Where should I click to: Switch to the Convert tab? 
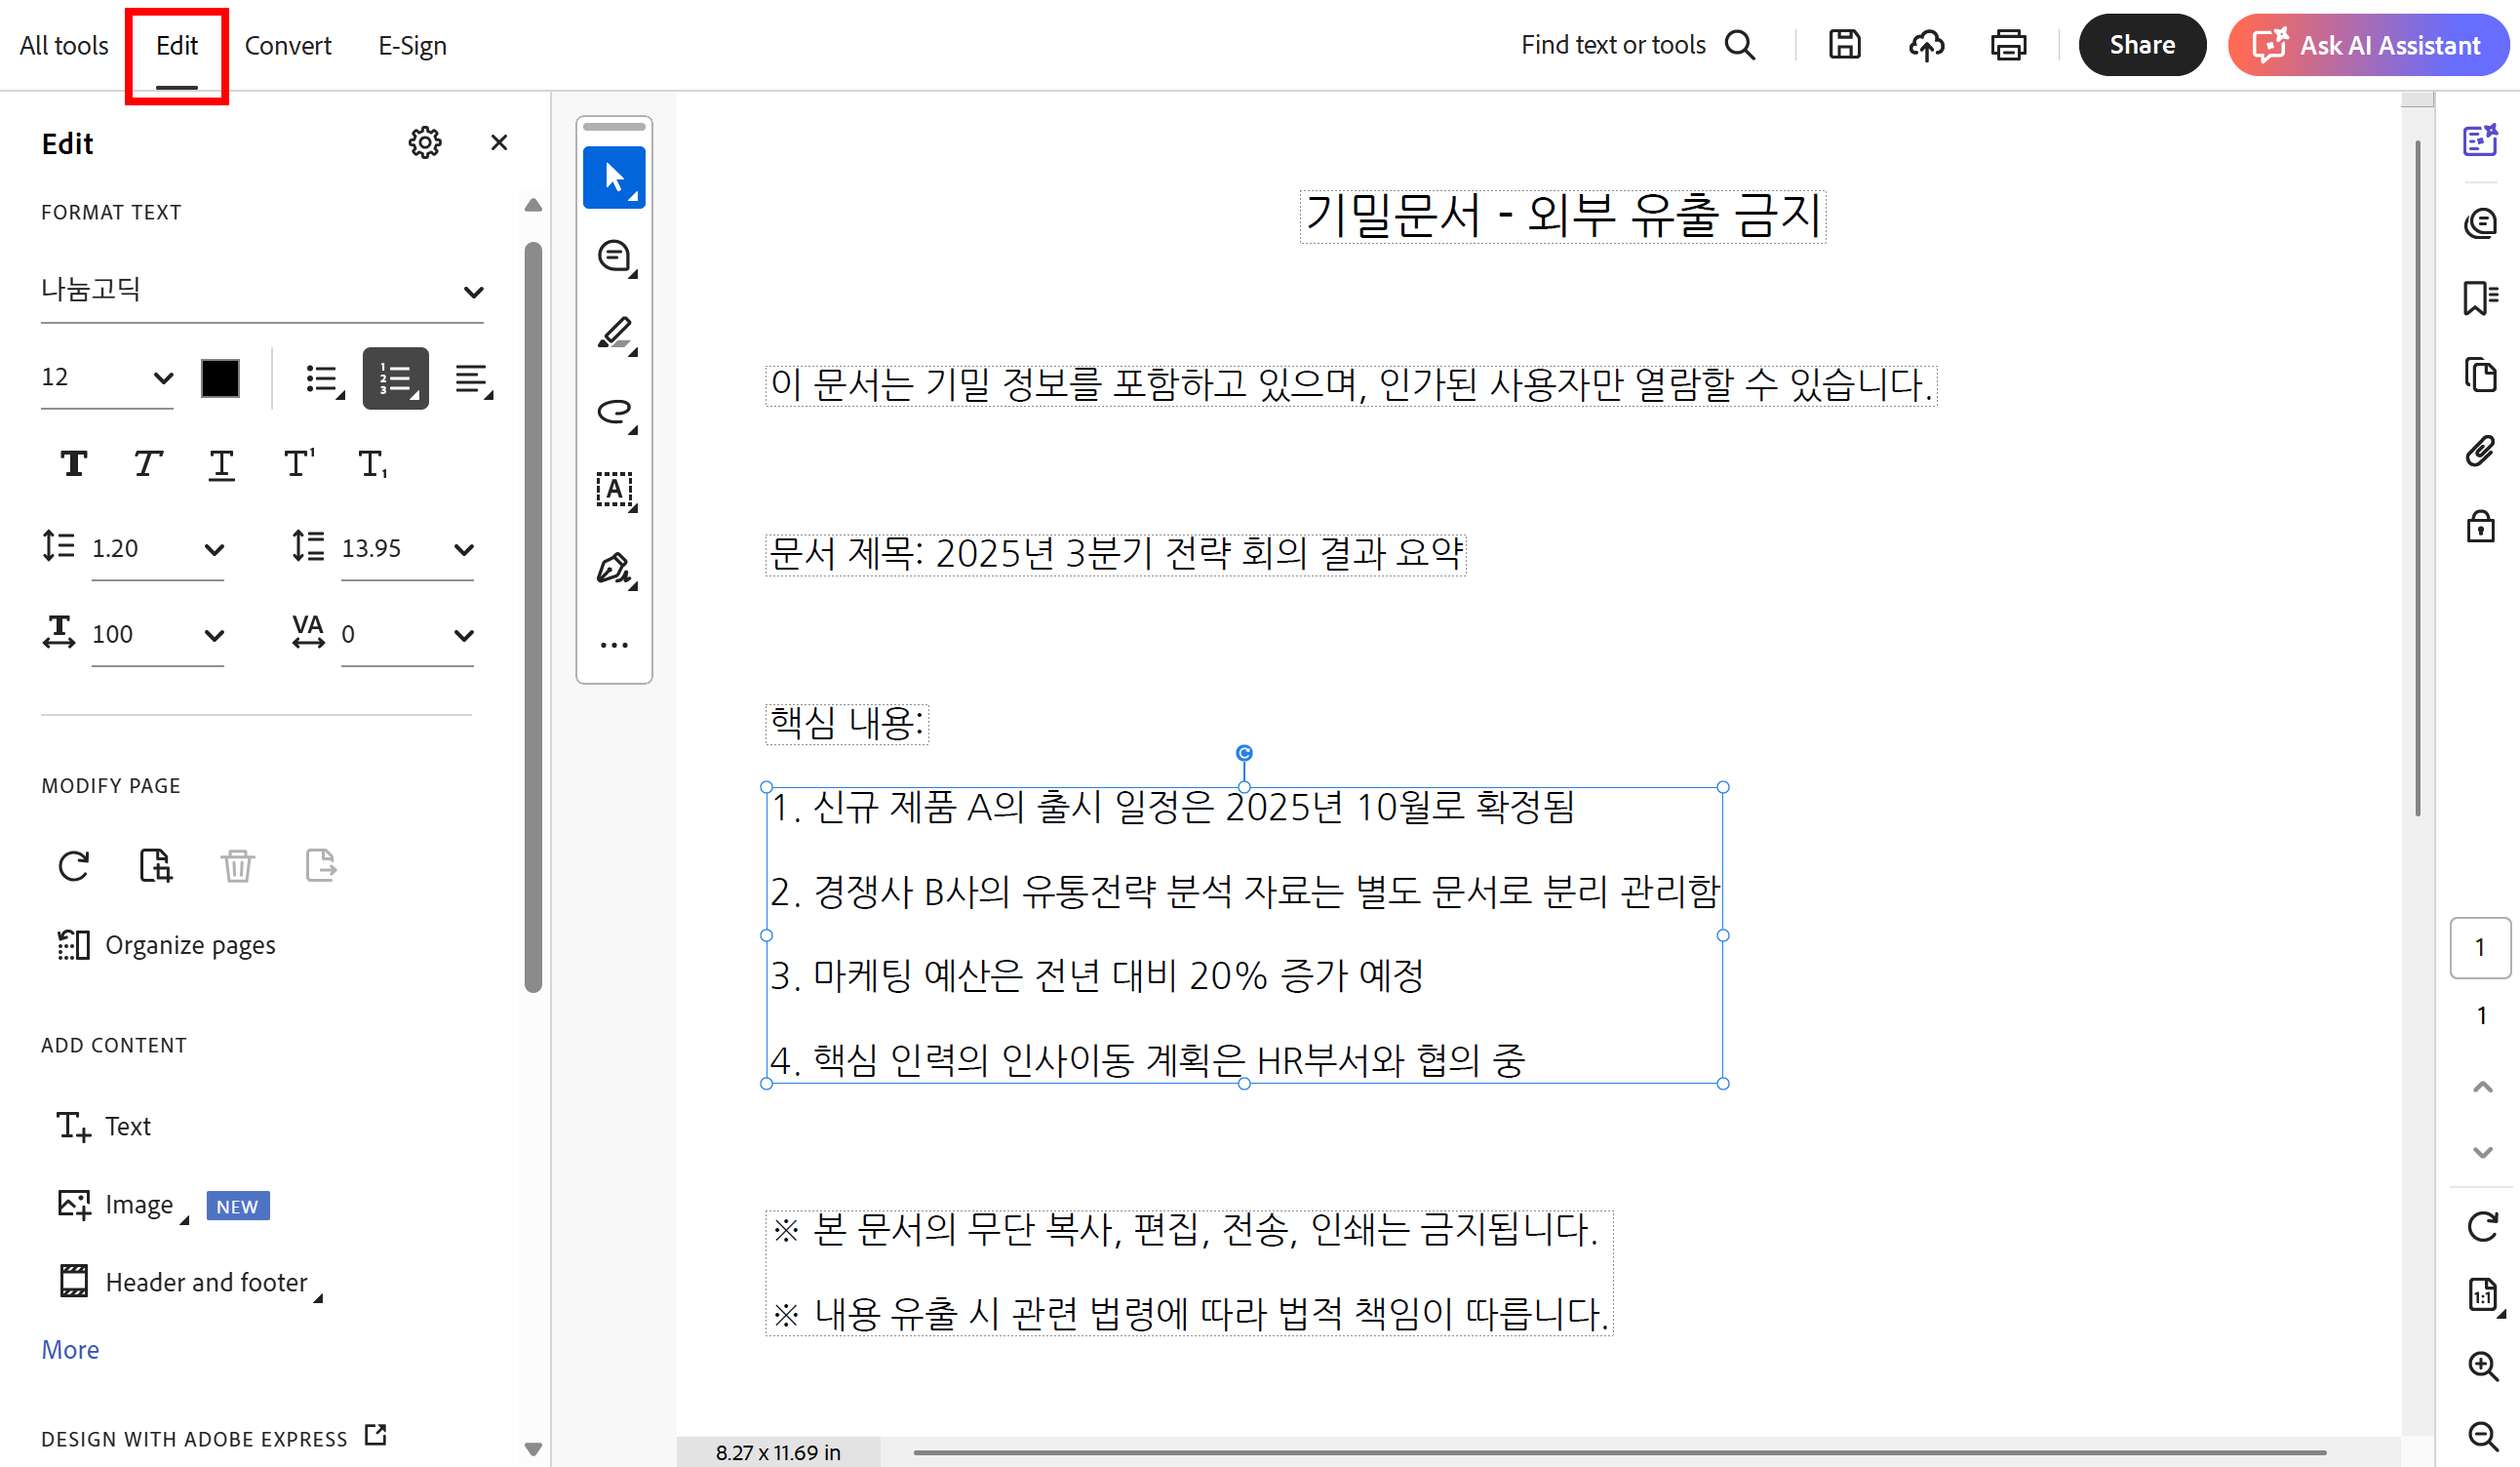click(288, 45)
